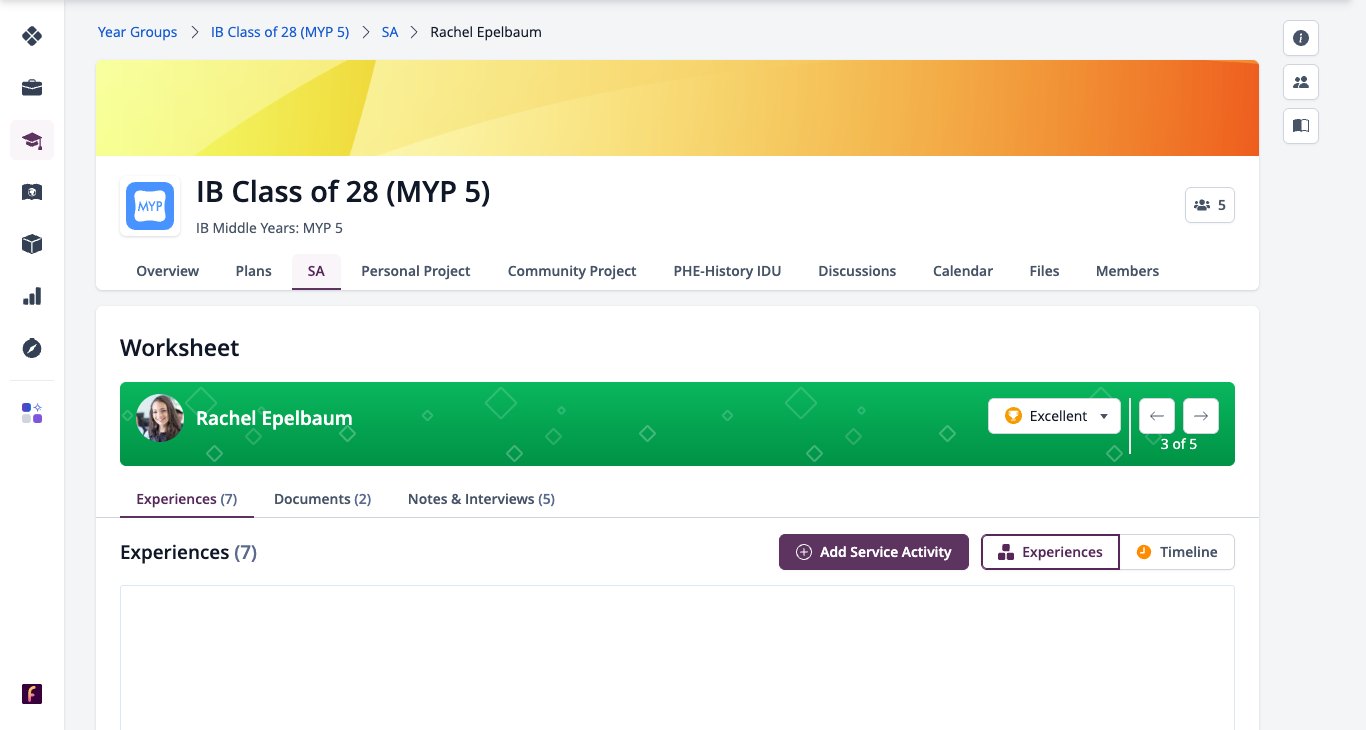Go to previous student arrow
This screenshot has width=1366, height=730.
tap(1157, 416)
